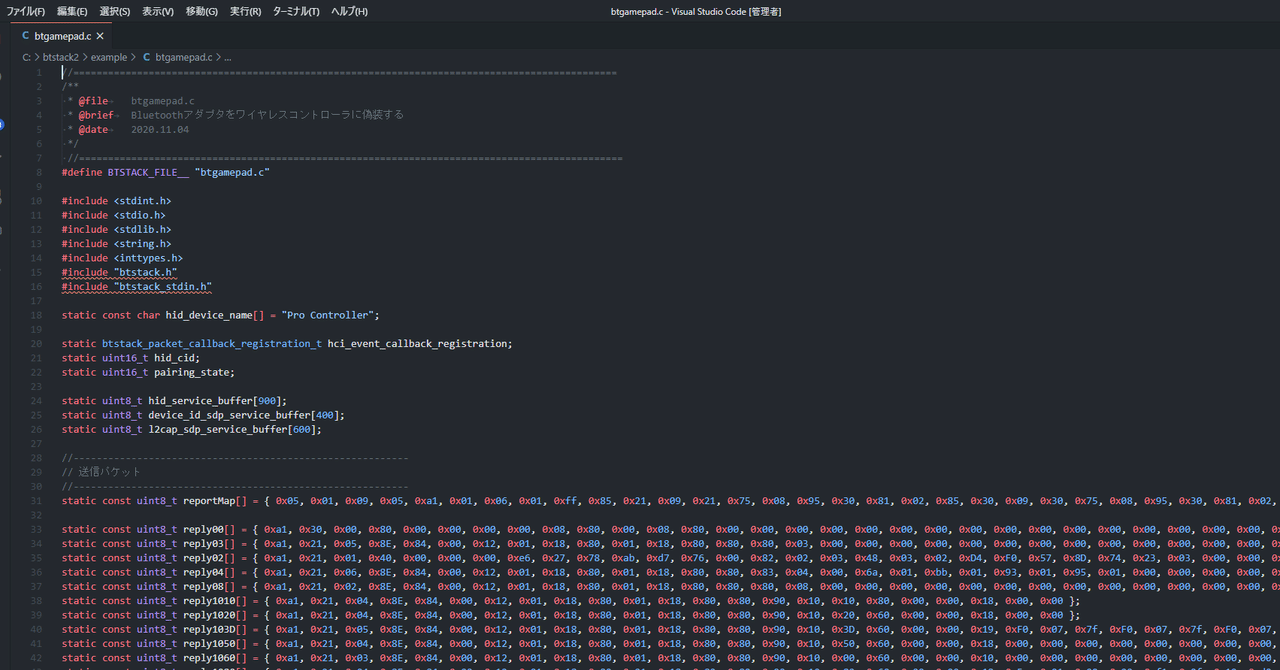The width and height of the screenshot is (1280, 670).
Task: Click the hci_event_callback_registration variable
Action: pyautogui.click(x=418, y=344)
